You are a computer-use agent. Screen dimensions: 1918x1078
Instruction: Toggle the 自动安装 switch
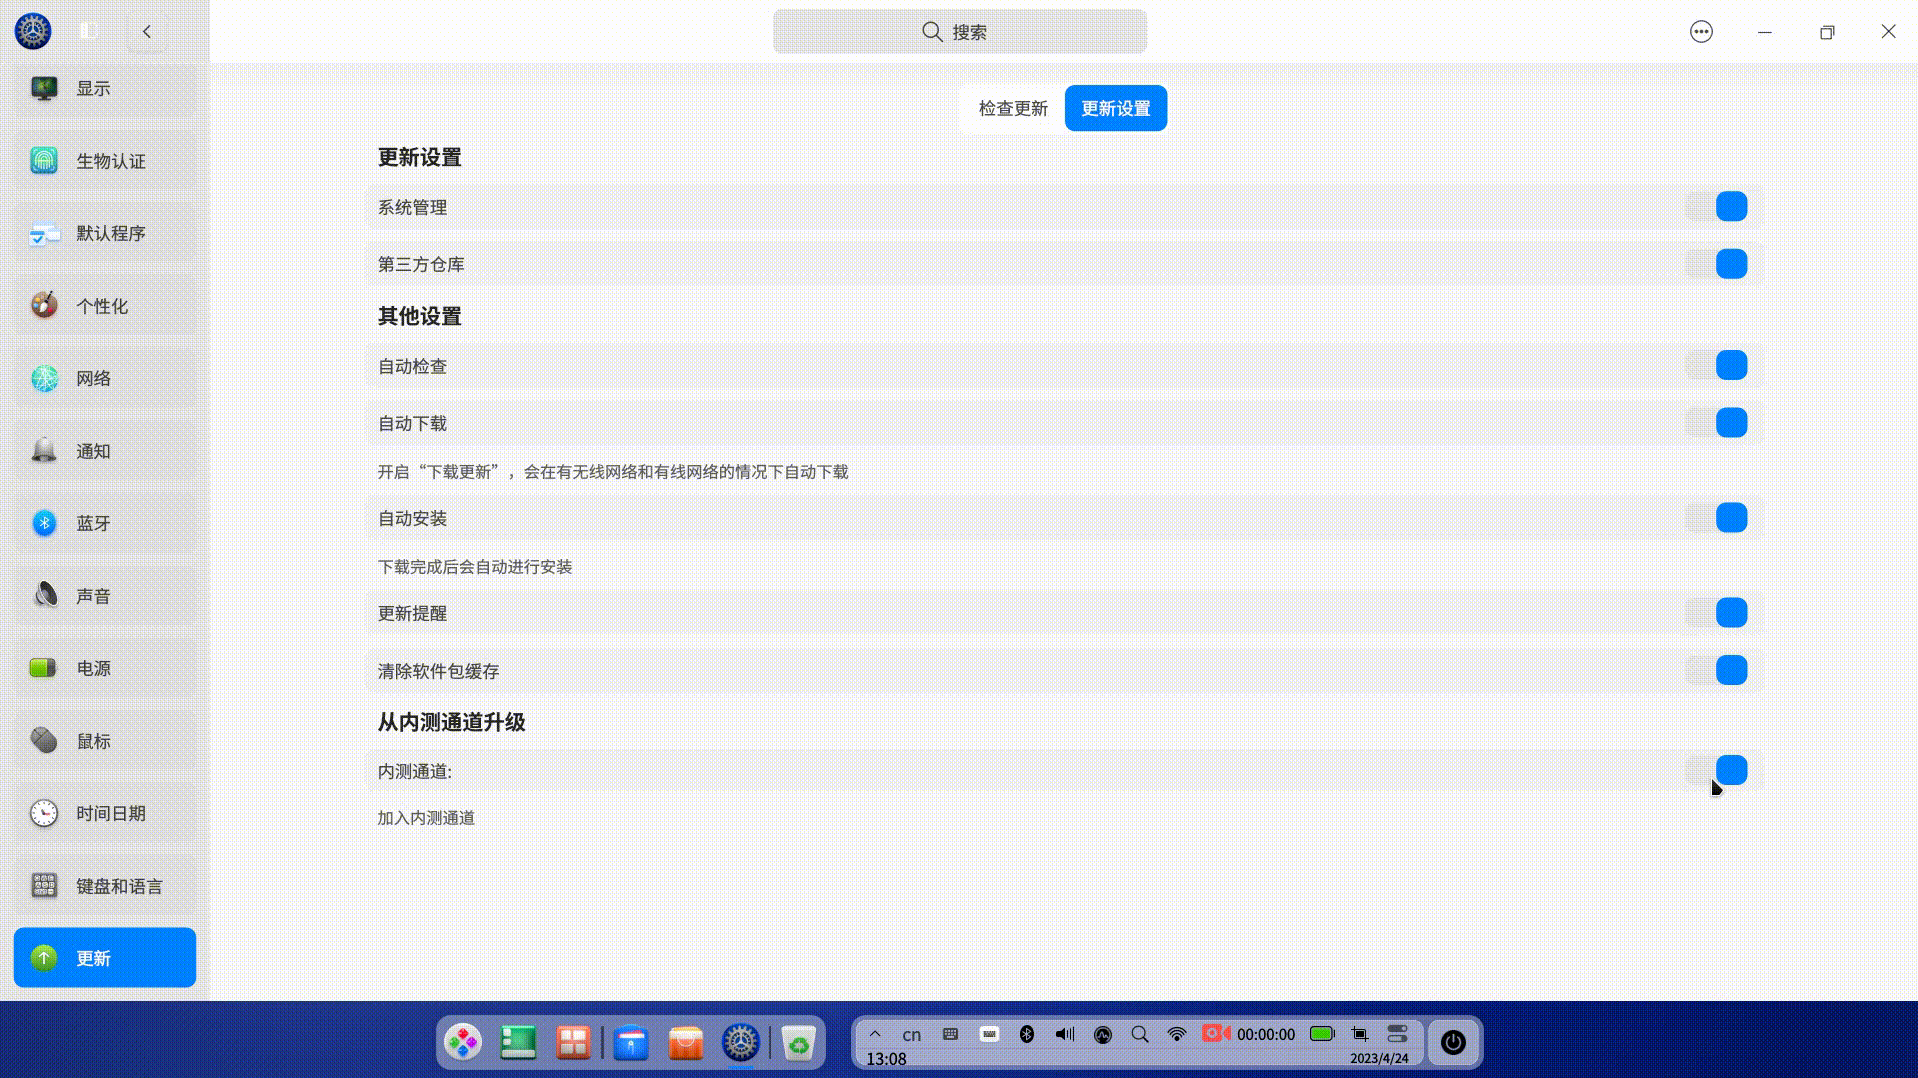coord(1717,518)
